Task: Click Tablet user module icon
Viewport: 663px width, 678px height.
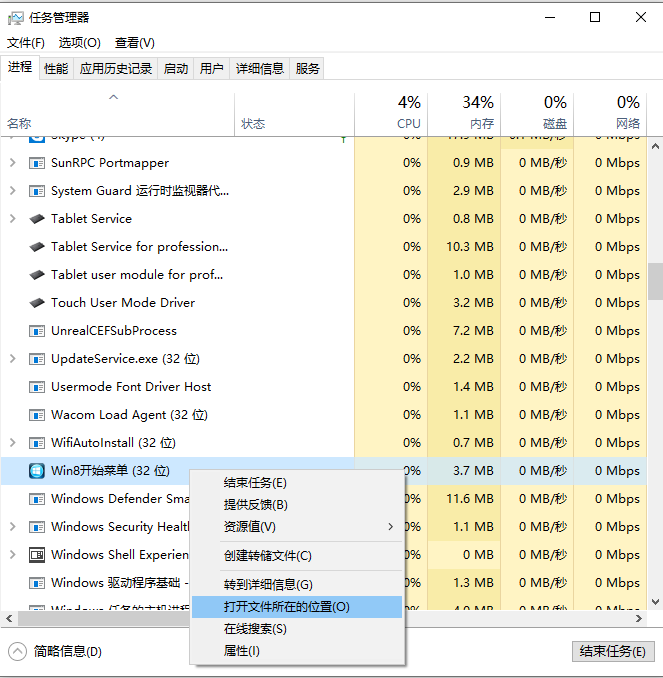Action: coord(37,275)
